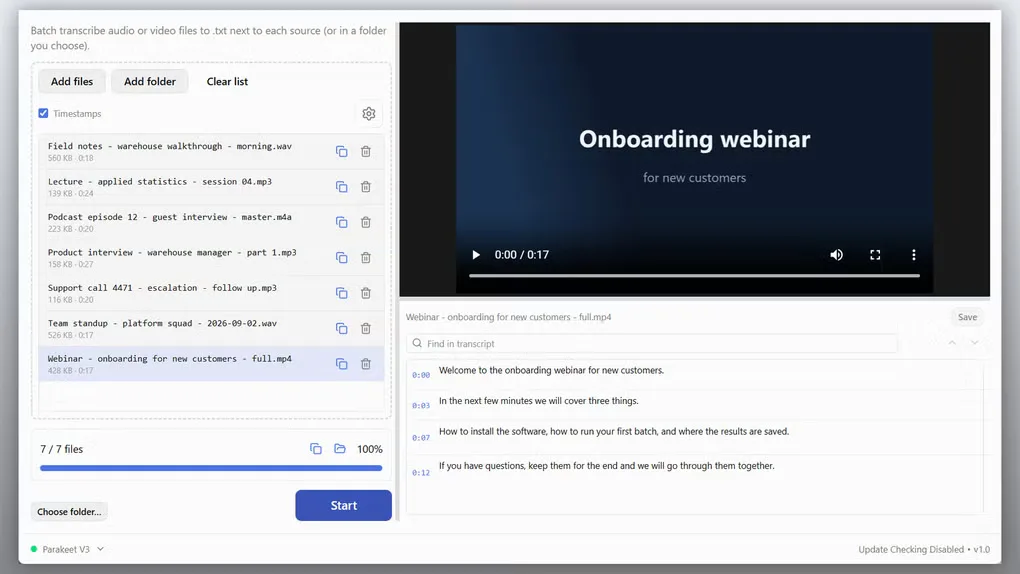Open video player more options menu
This screenshot has height=574, width=1020.
click(913, 255)
